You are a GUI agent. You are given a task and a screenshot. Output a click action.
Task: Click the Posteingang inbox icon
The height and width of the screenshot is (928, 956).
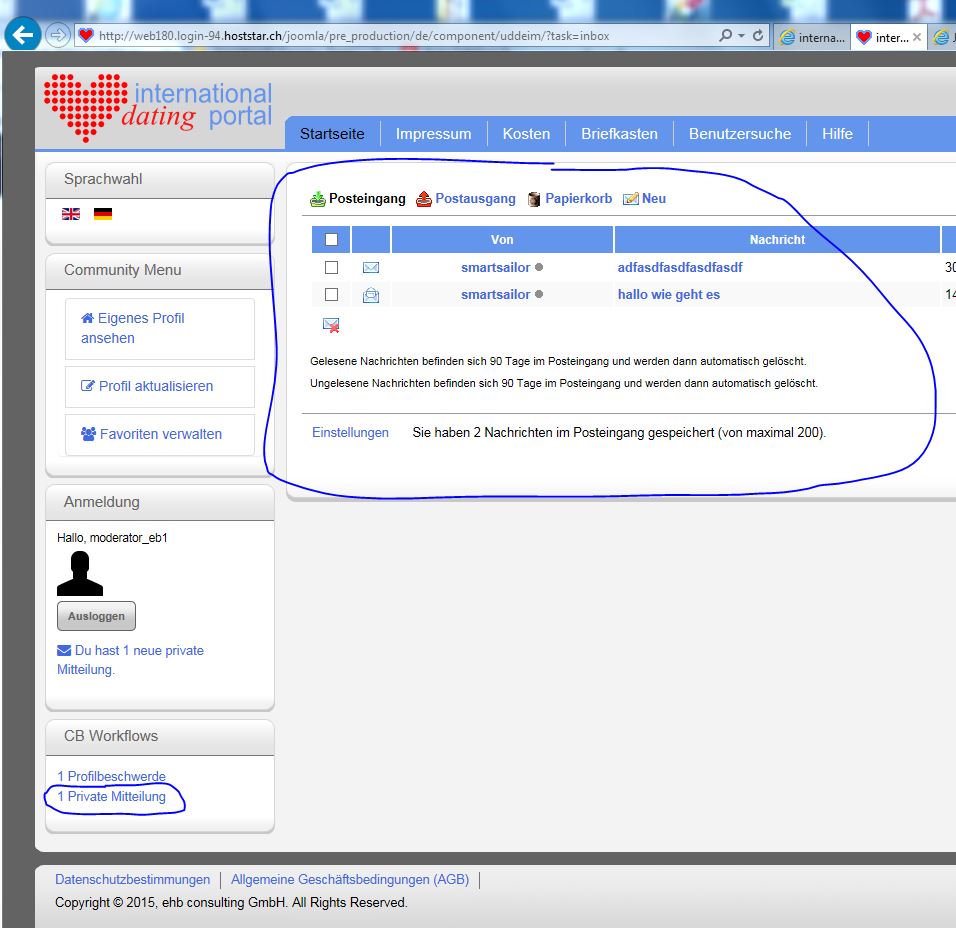coord(318,199)
